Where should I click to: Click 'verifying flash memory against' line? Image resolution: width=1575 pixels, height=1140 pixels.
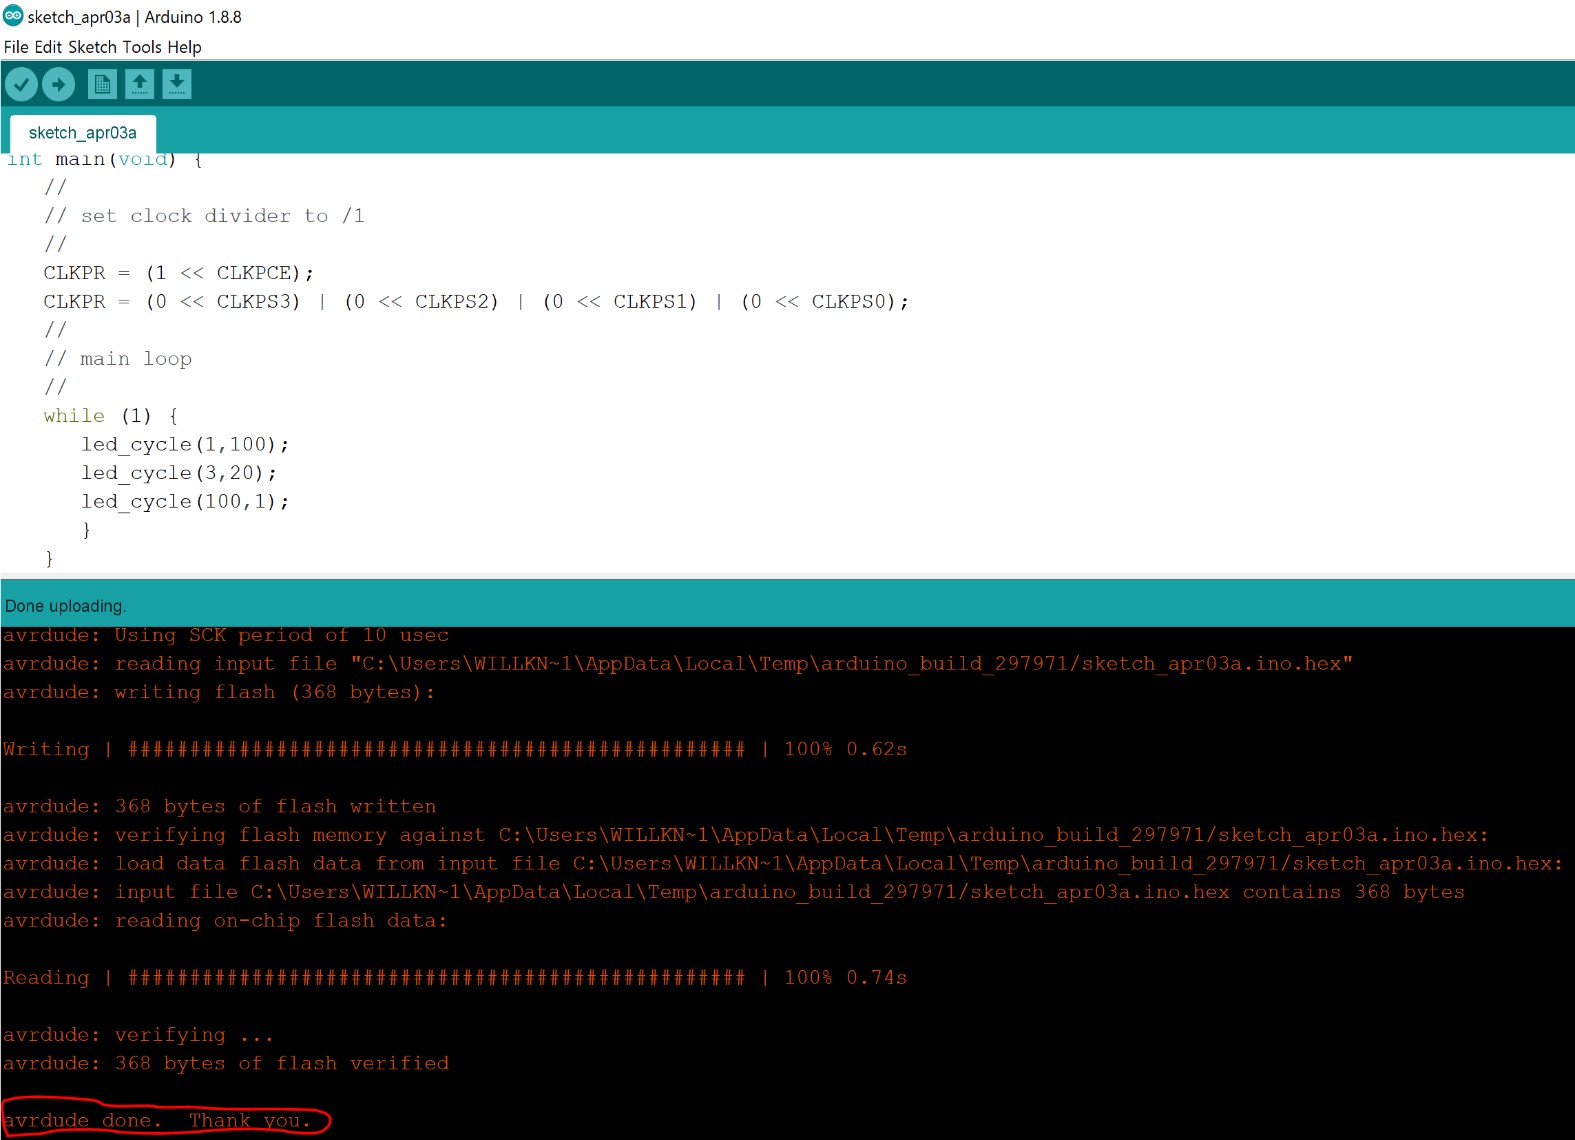pos(746,835)
